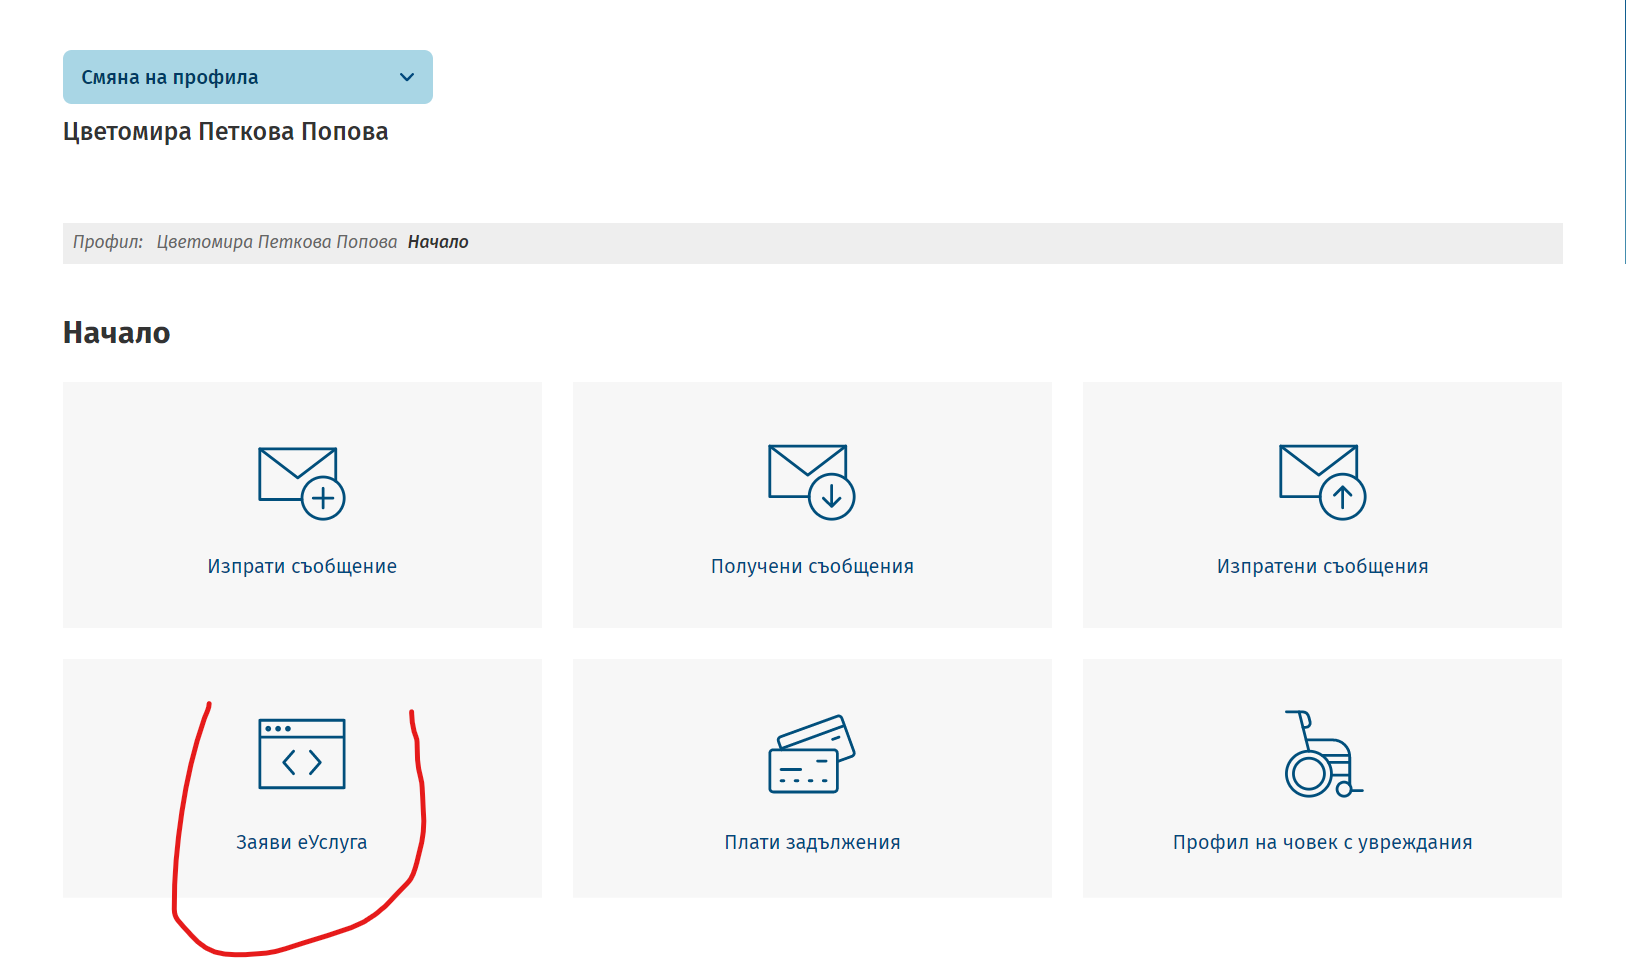Click the Начало page heading
1626x958 pixels.
(116, 333)
